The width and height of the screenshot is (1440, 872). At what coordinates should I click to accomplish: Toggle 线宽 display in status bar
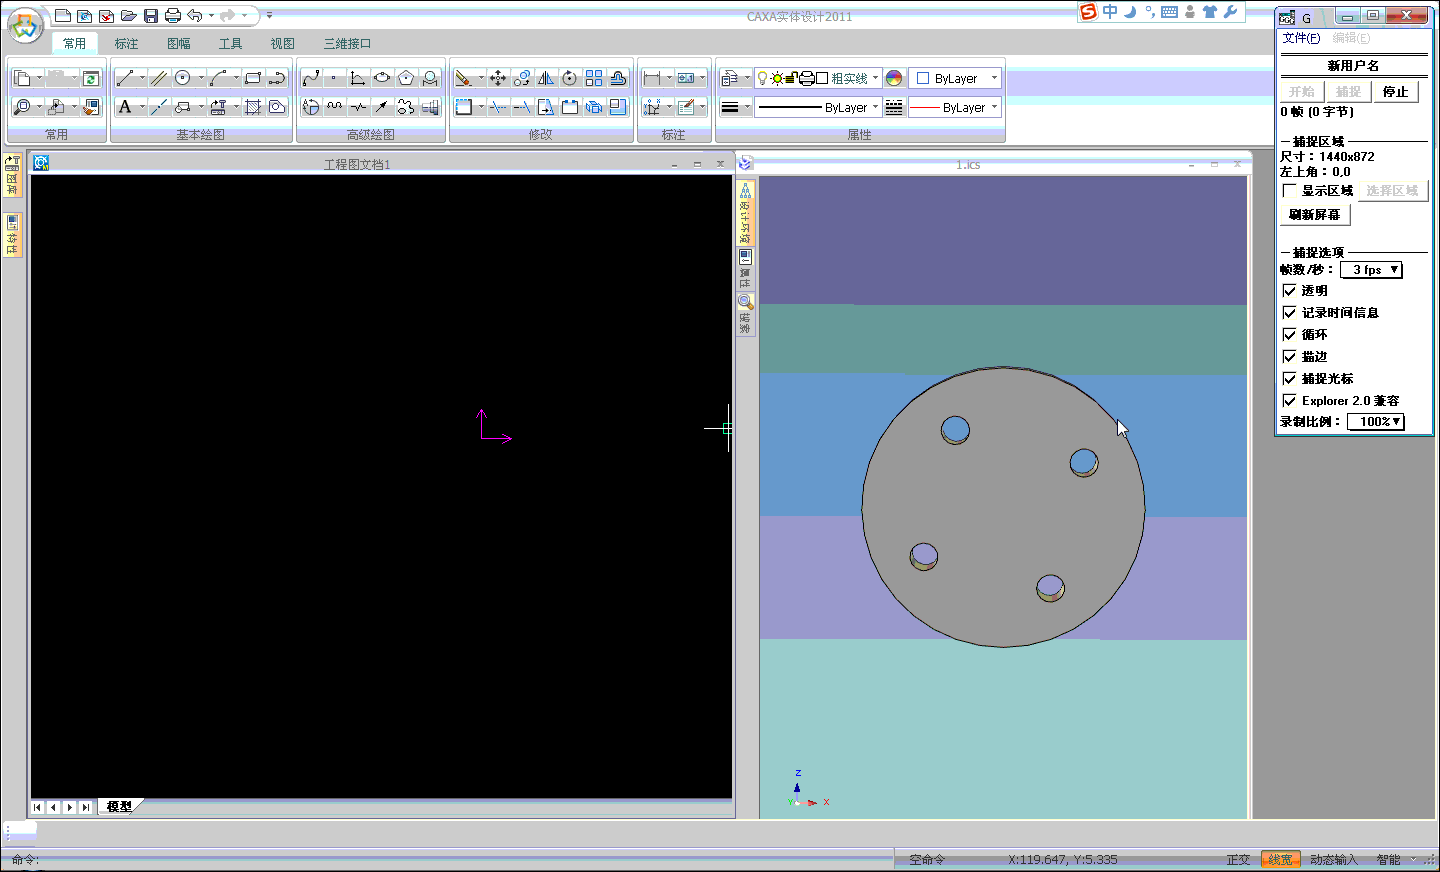(1281, 860)
